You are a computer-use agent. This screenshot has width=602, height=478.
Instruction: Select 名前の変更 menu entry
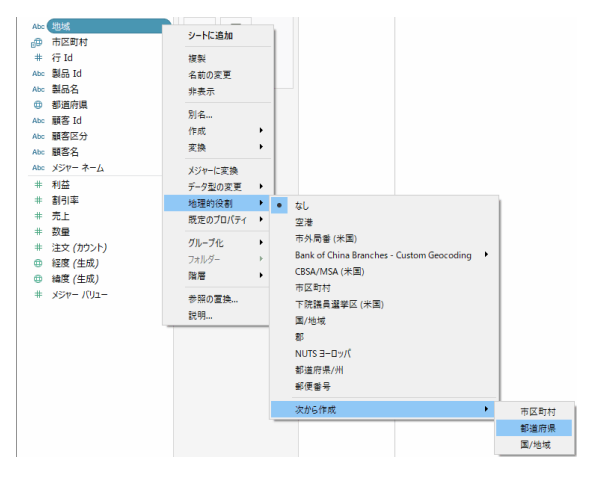[210, 75]
